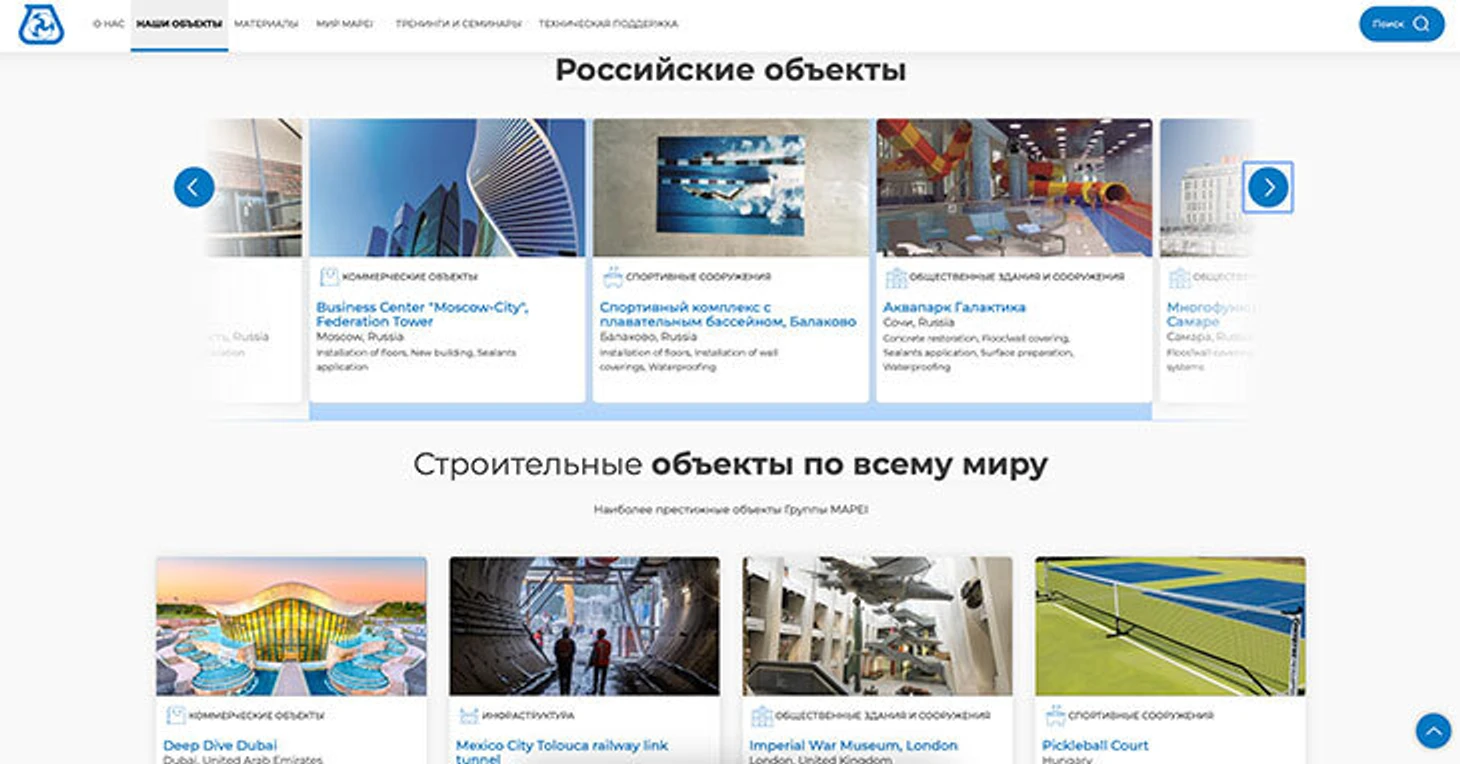
Task: Click the scroll-to-top arrow button
Action: 1433,730
